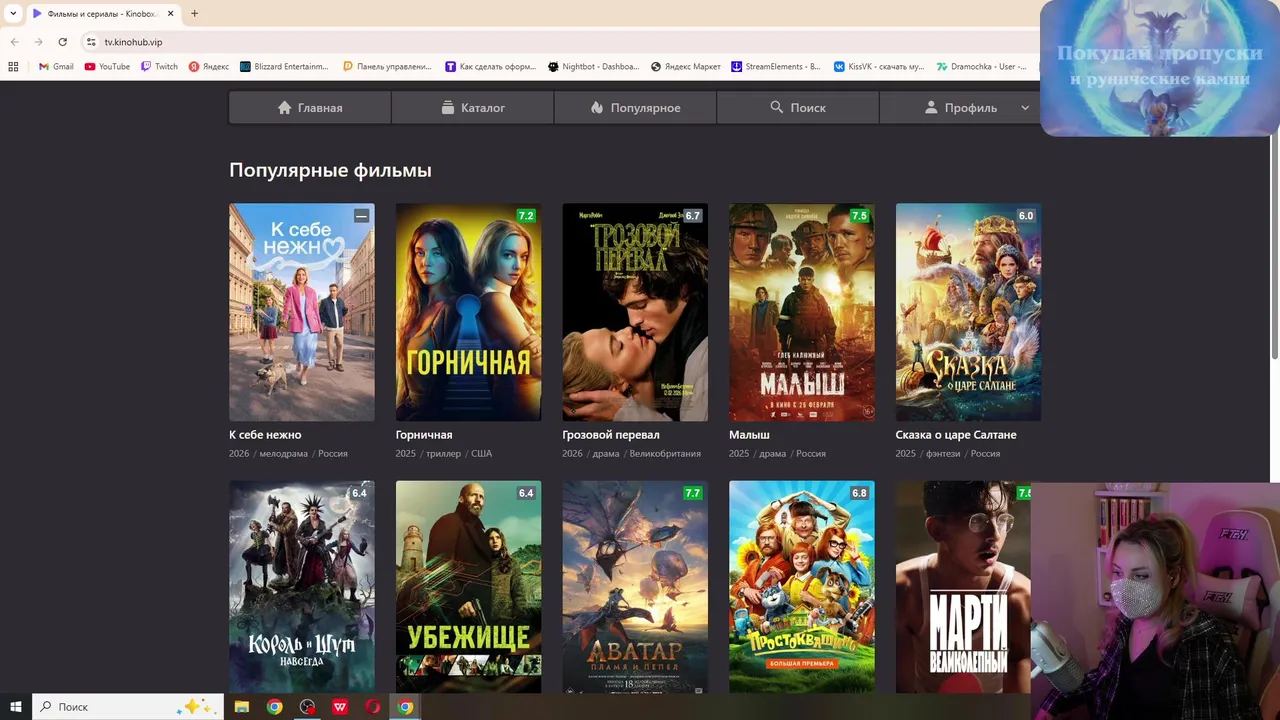Click the 6.4 rating badge on Король и Шут
The image size is (1280, 720).
(x=359, y=493)
